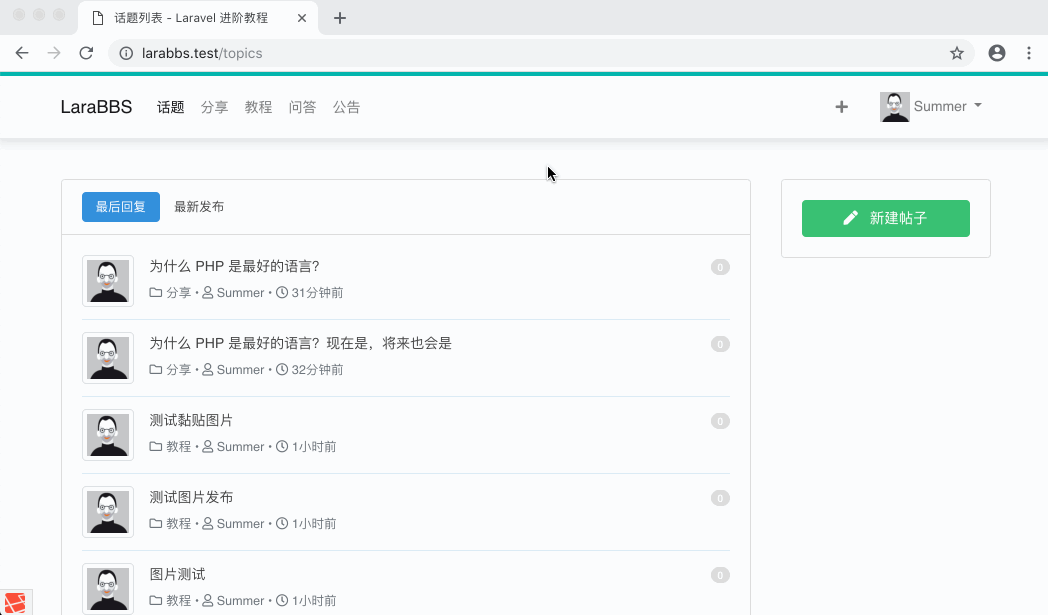Click the folder category icon beside 教程 on 测试图片发布
The image size is (1048, 615).
point(155,523)
